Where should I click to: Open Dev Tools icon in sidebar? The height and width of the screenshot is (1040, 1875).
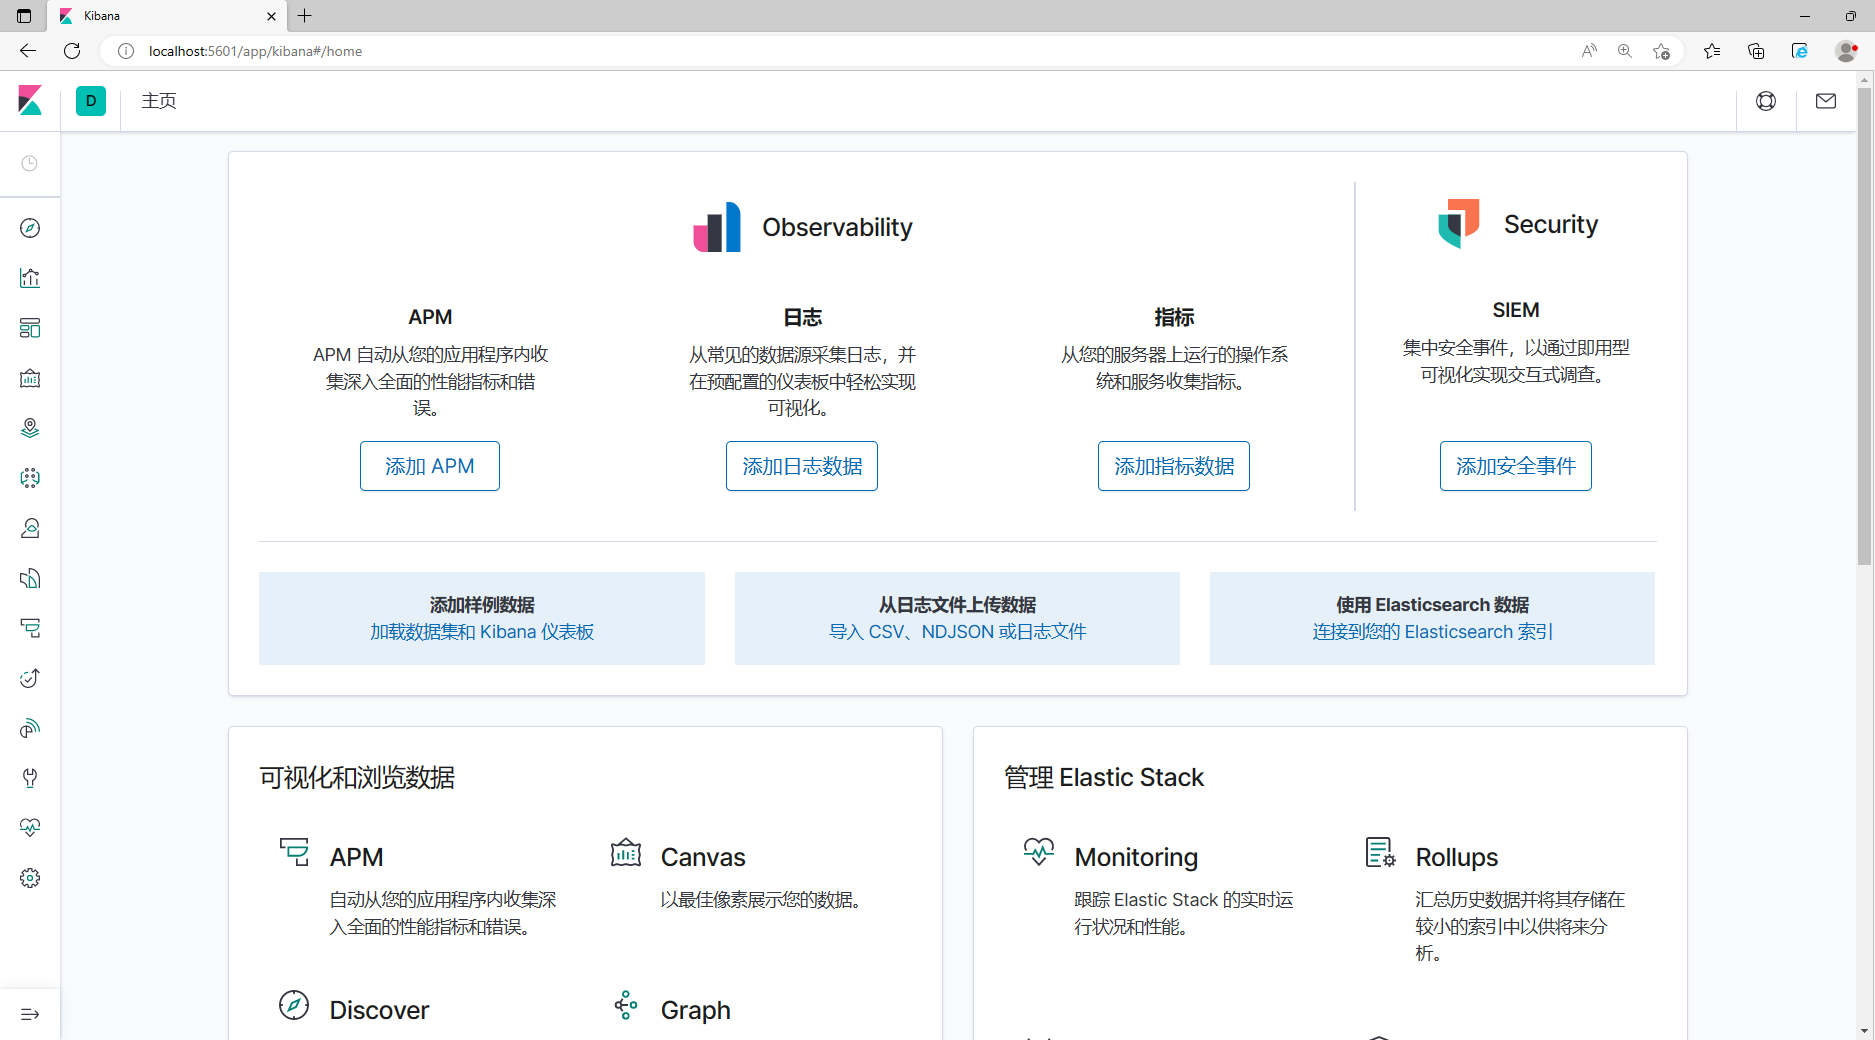tap(30, 778)
